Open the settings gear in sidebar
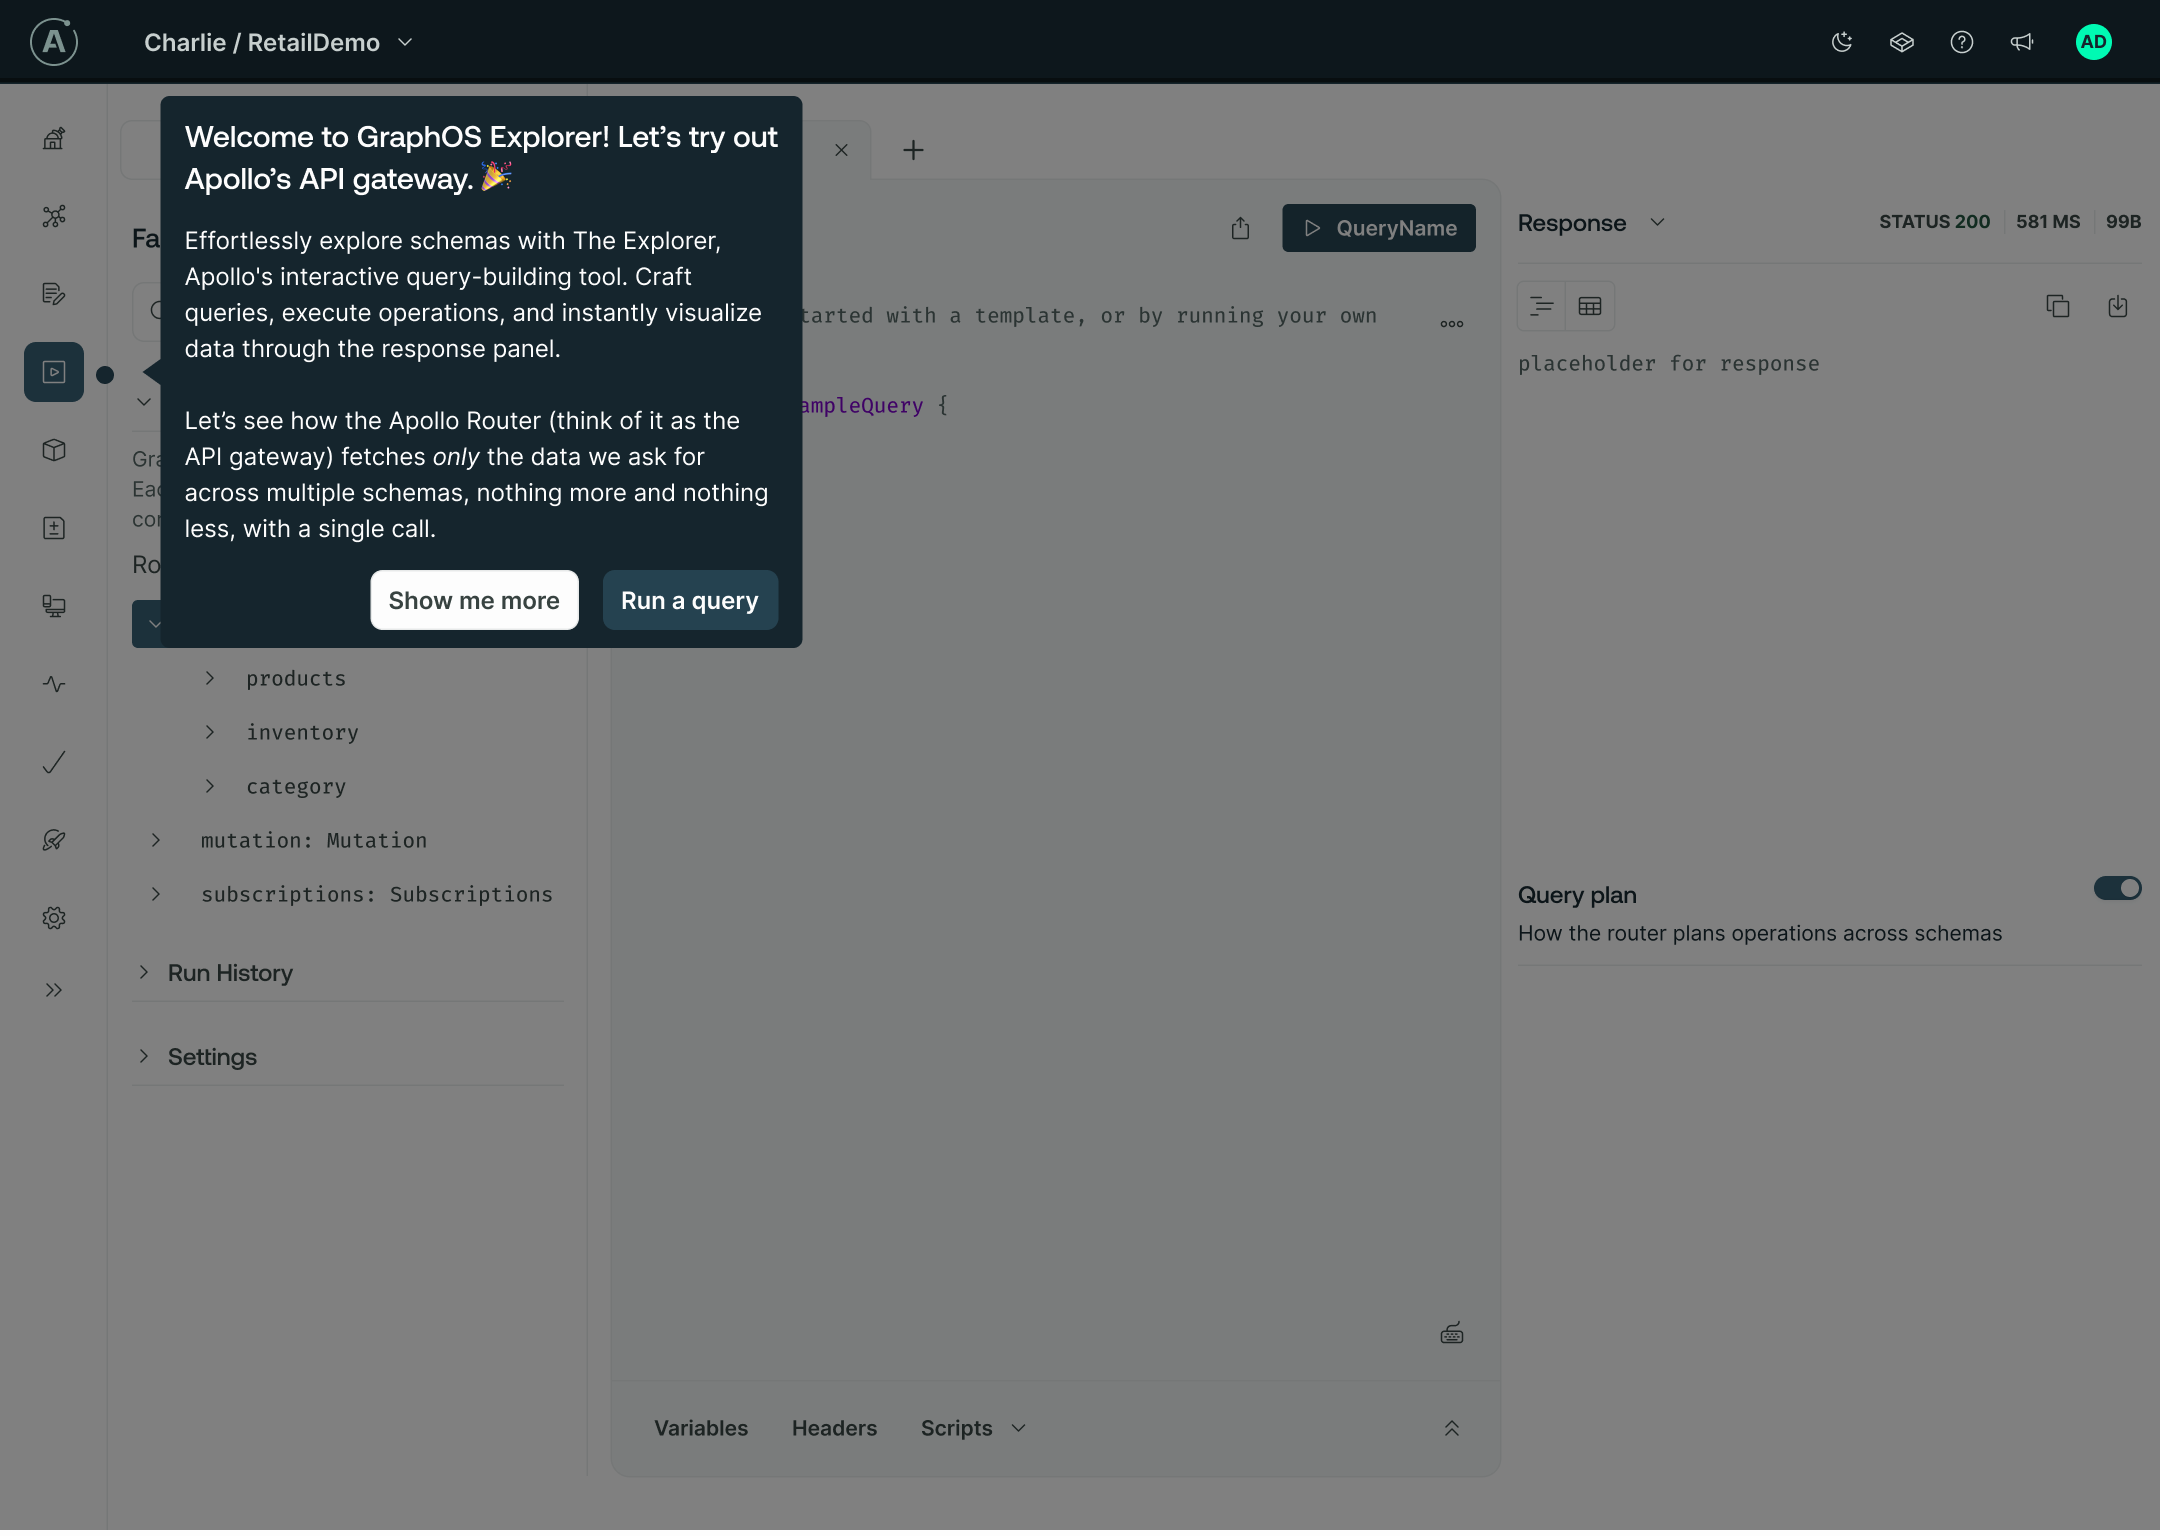 [x=54, y=918]
